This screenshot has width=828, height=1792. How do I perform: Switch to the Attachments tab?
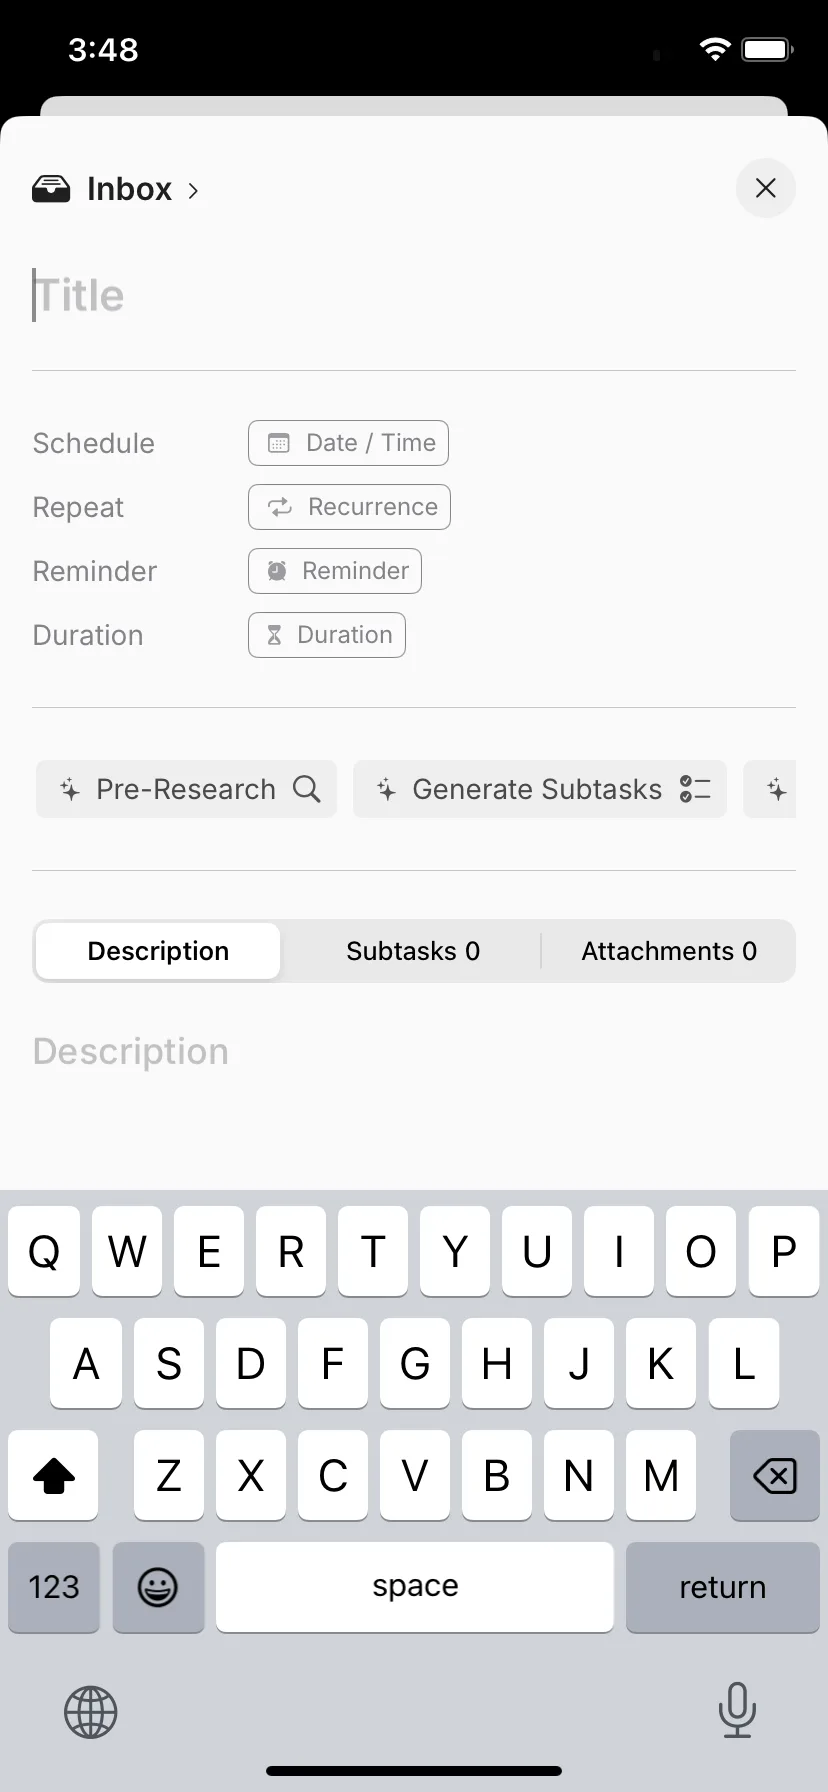click(669, 951)
